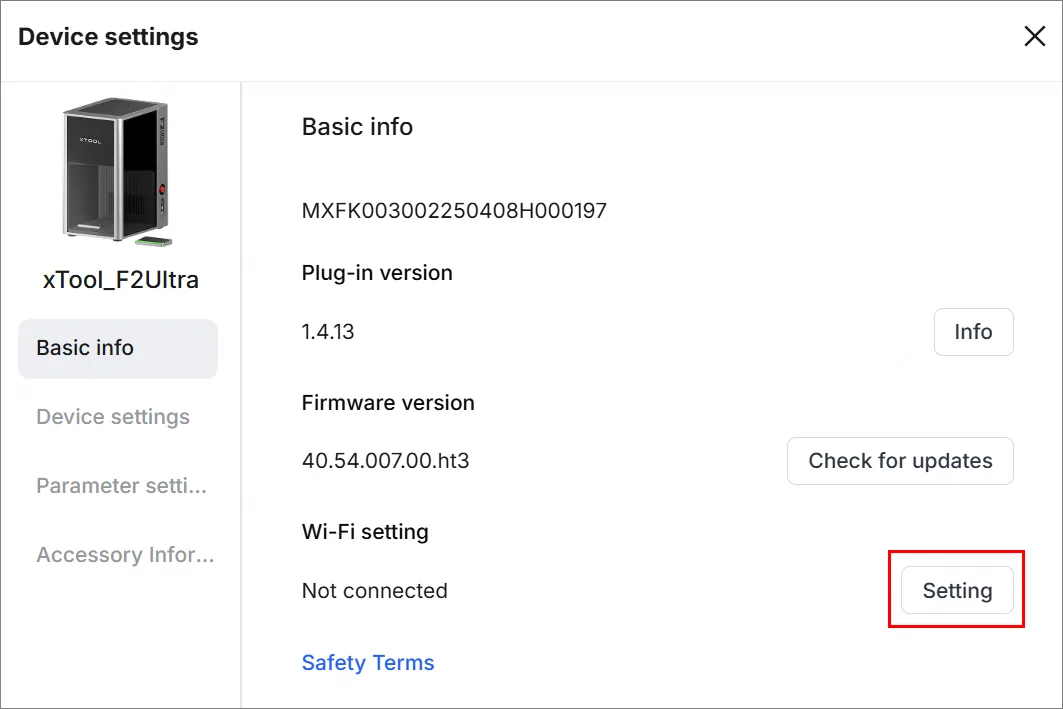Open the Basic info sidebar tab
This screenshot has height=709, width=1063.
click(118, 348)
